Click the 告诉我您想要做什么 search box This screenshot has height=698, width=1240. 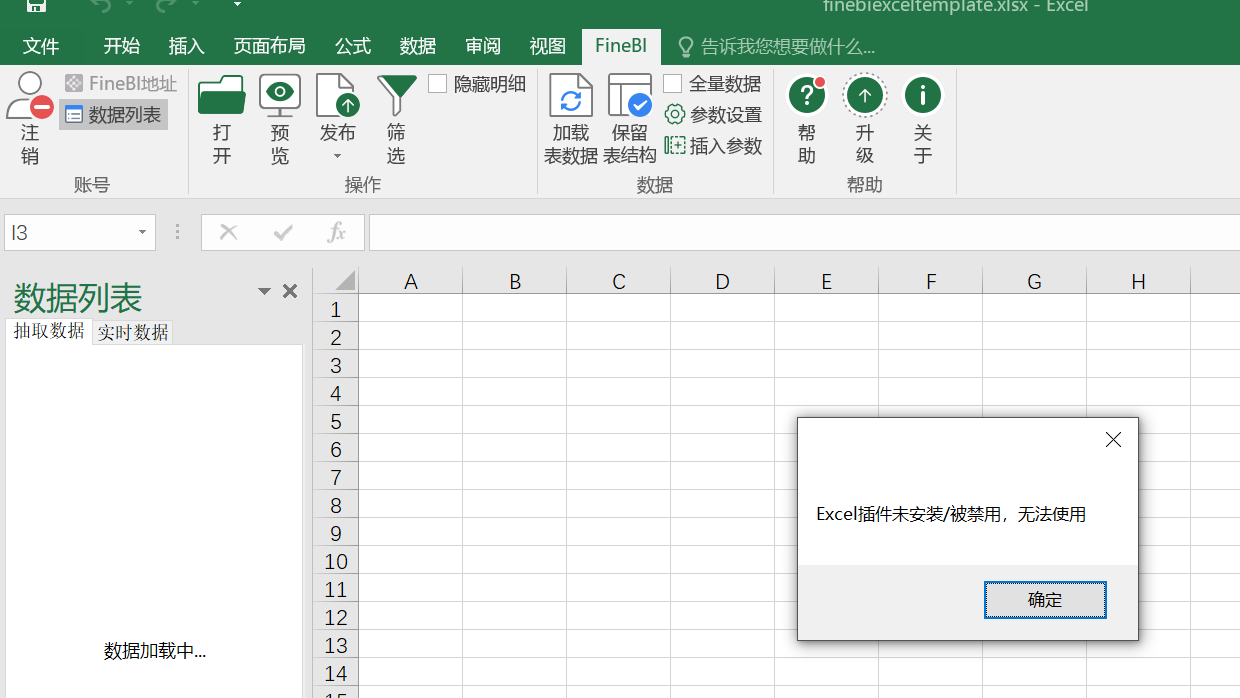pyautogui.click(x=777, y=46)
